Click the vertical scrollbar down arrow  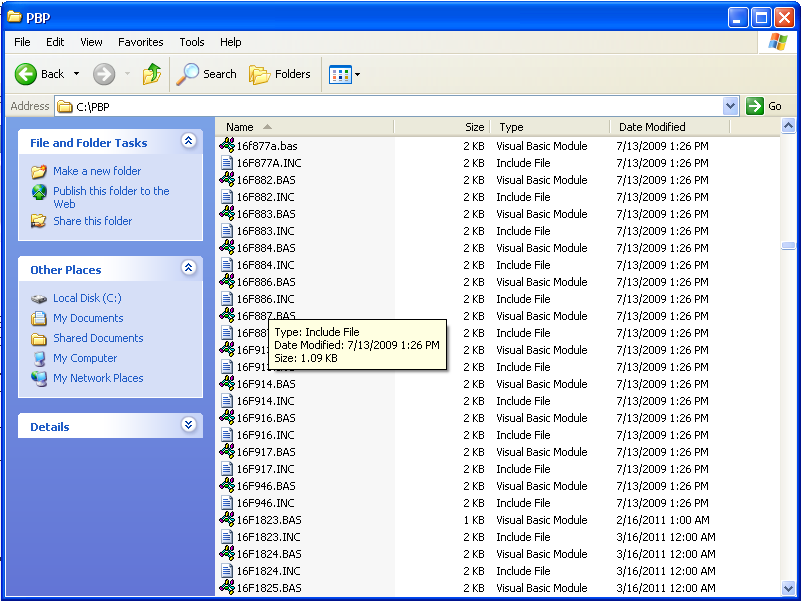point(789,588)
